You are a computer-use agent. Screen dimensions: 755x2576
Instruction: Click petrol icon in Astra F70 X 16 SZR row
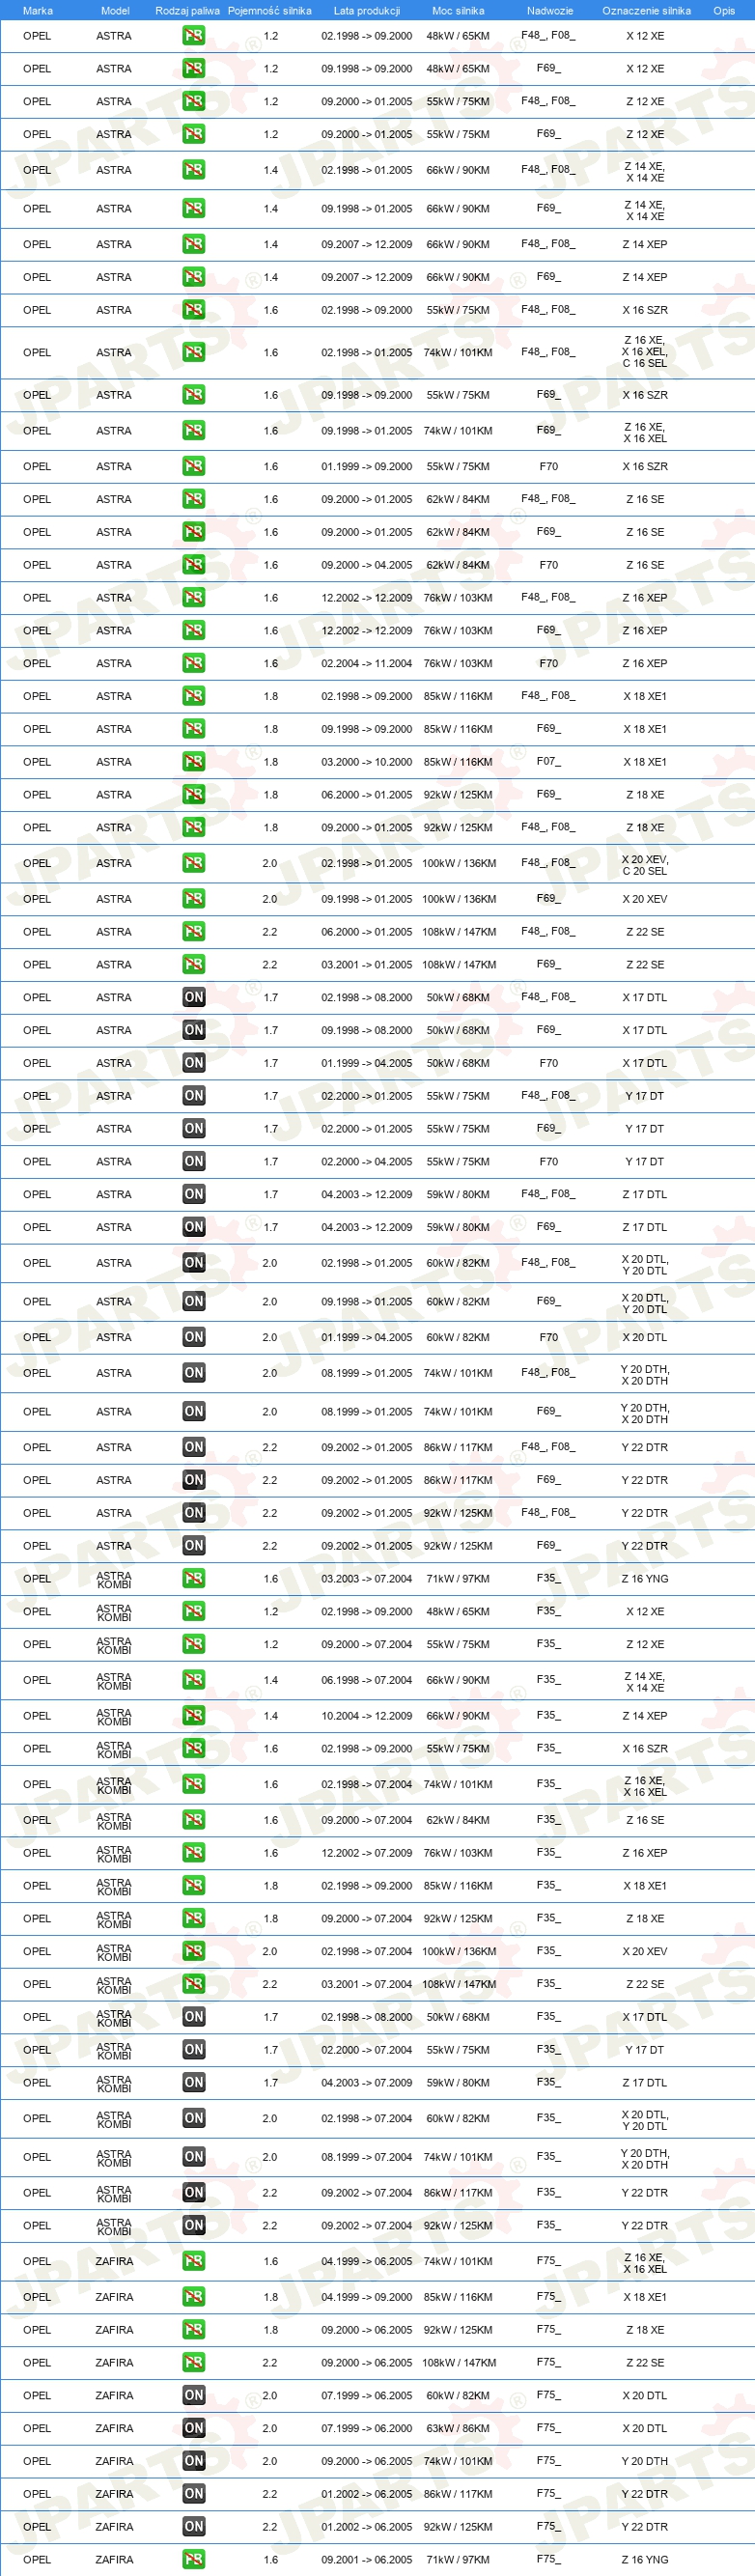coord(194,466)
